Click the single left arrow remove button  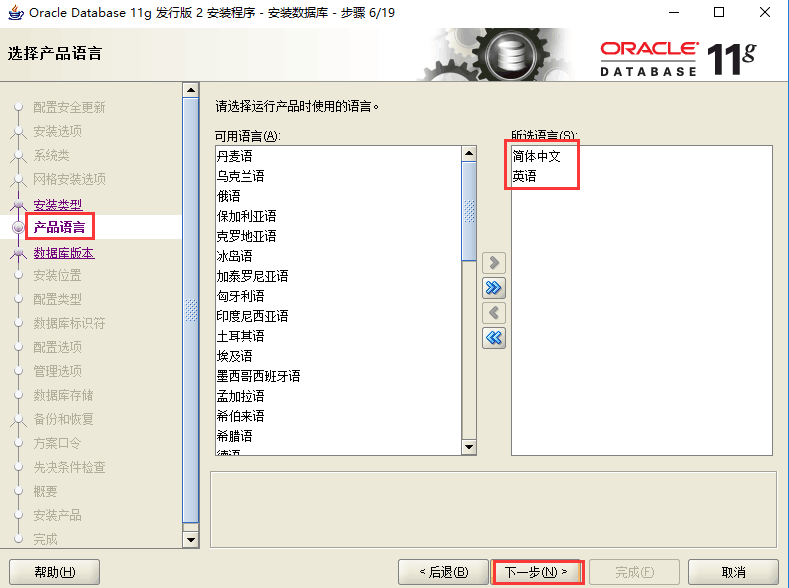[494, 313]
